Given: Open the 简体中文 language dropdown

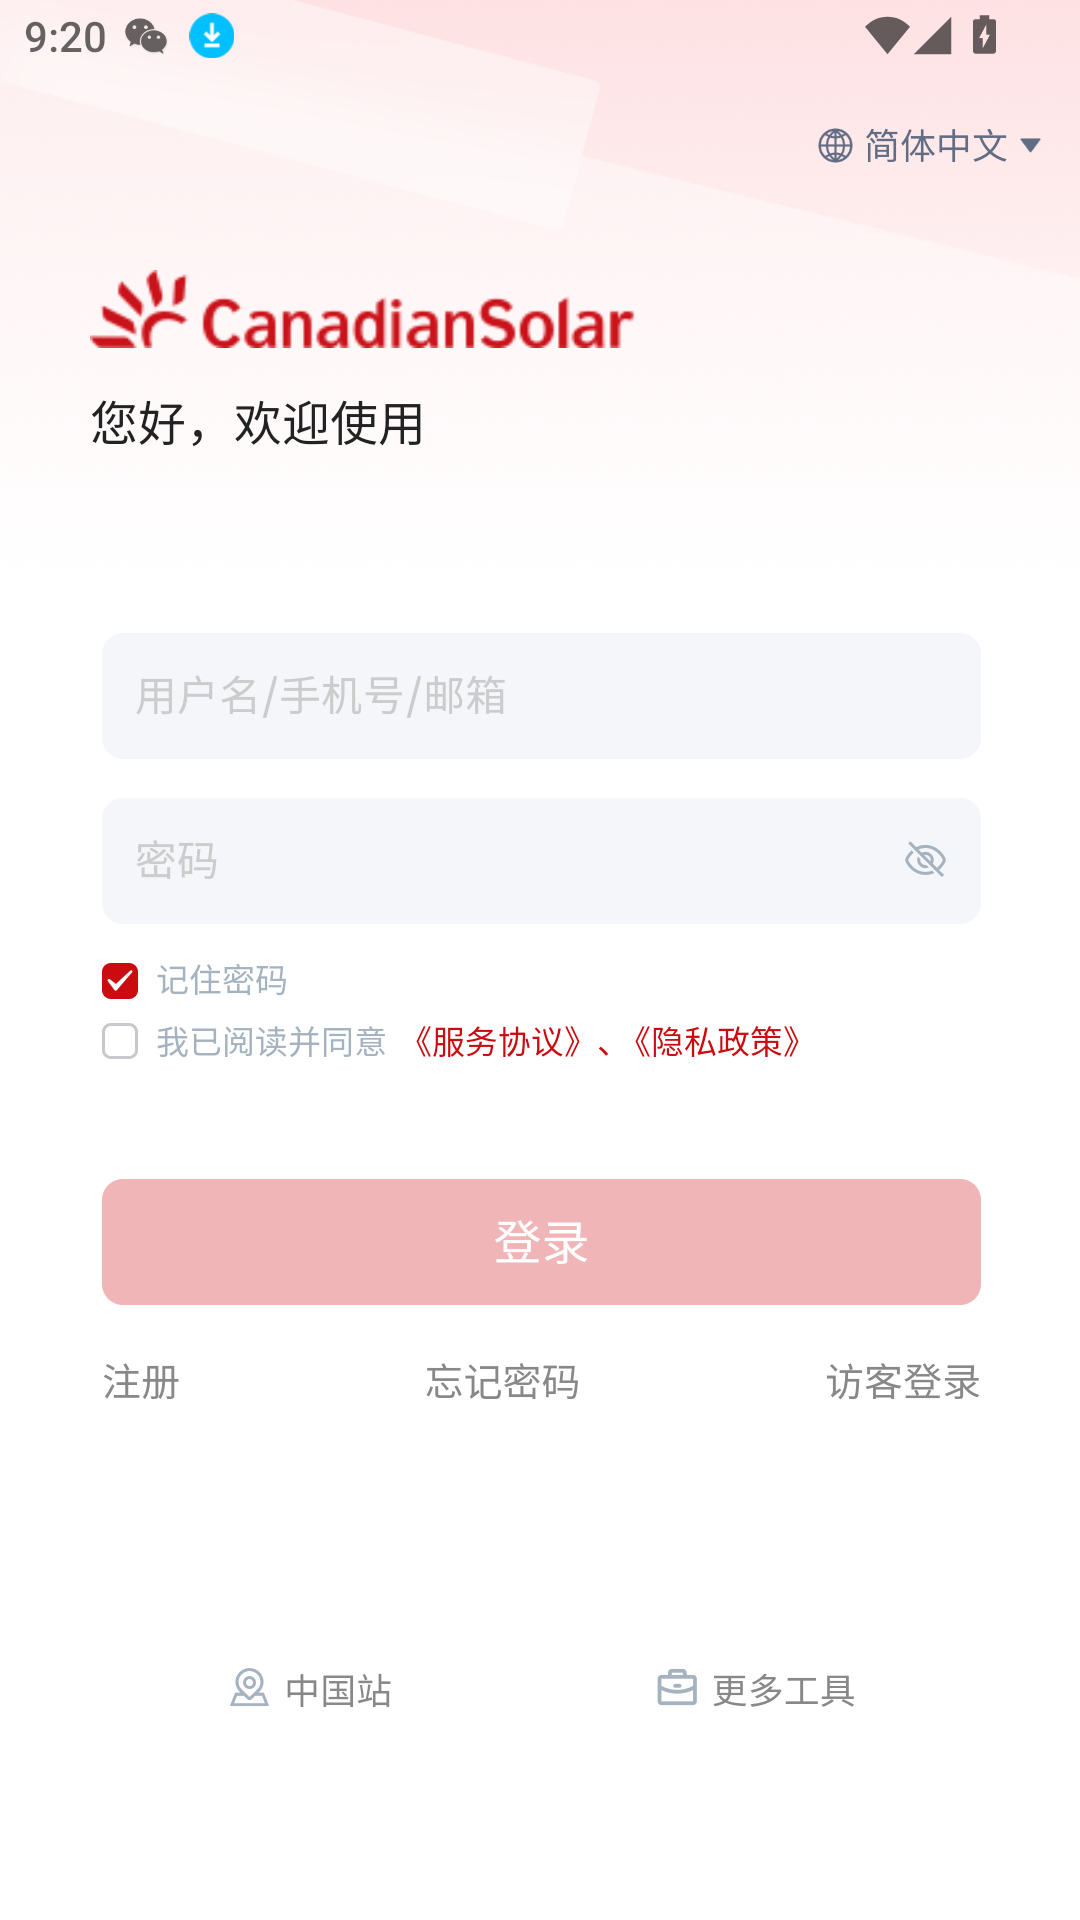Looking at the screenshot, I should click(x=935, y=146).
